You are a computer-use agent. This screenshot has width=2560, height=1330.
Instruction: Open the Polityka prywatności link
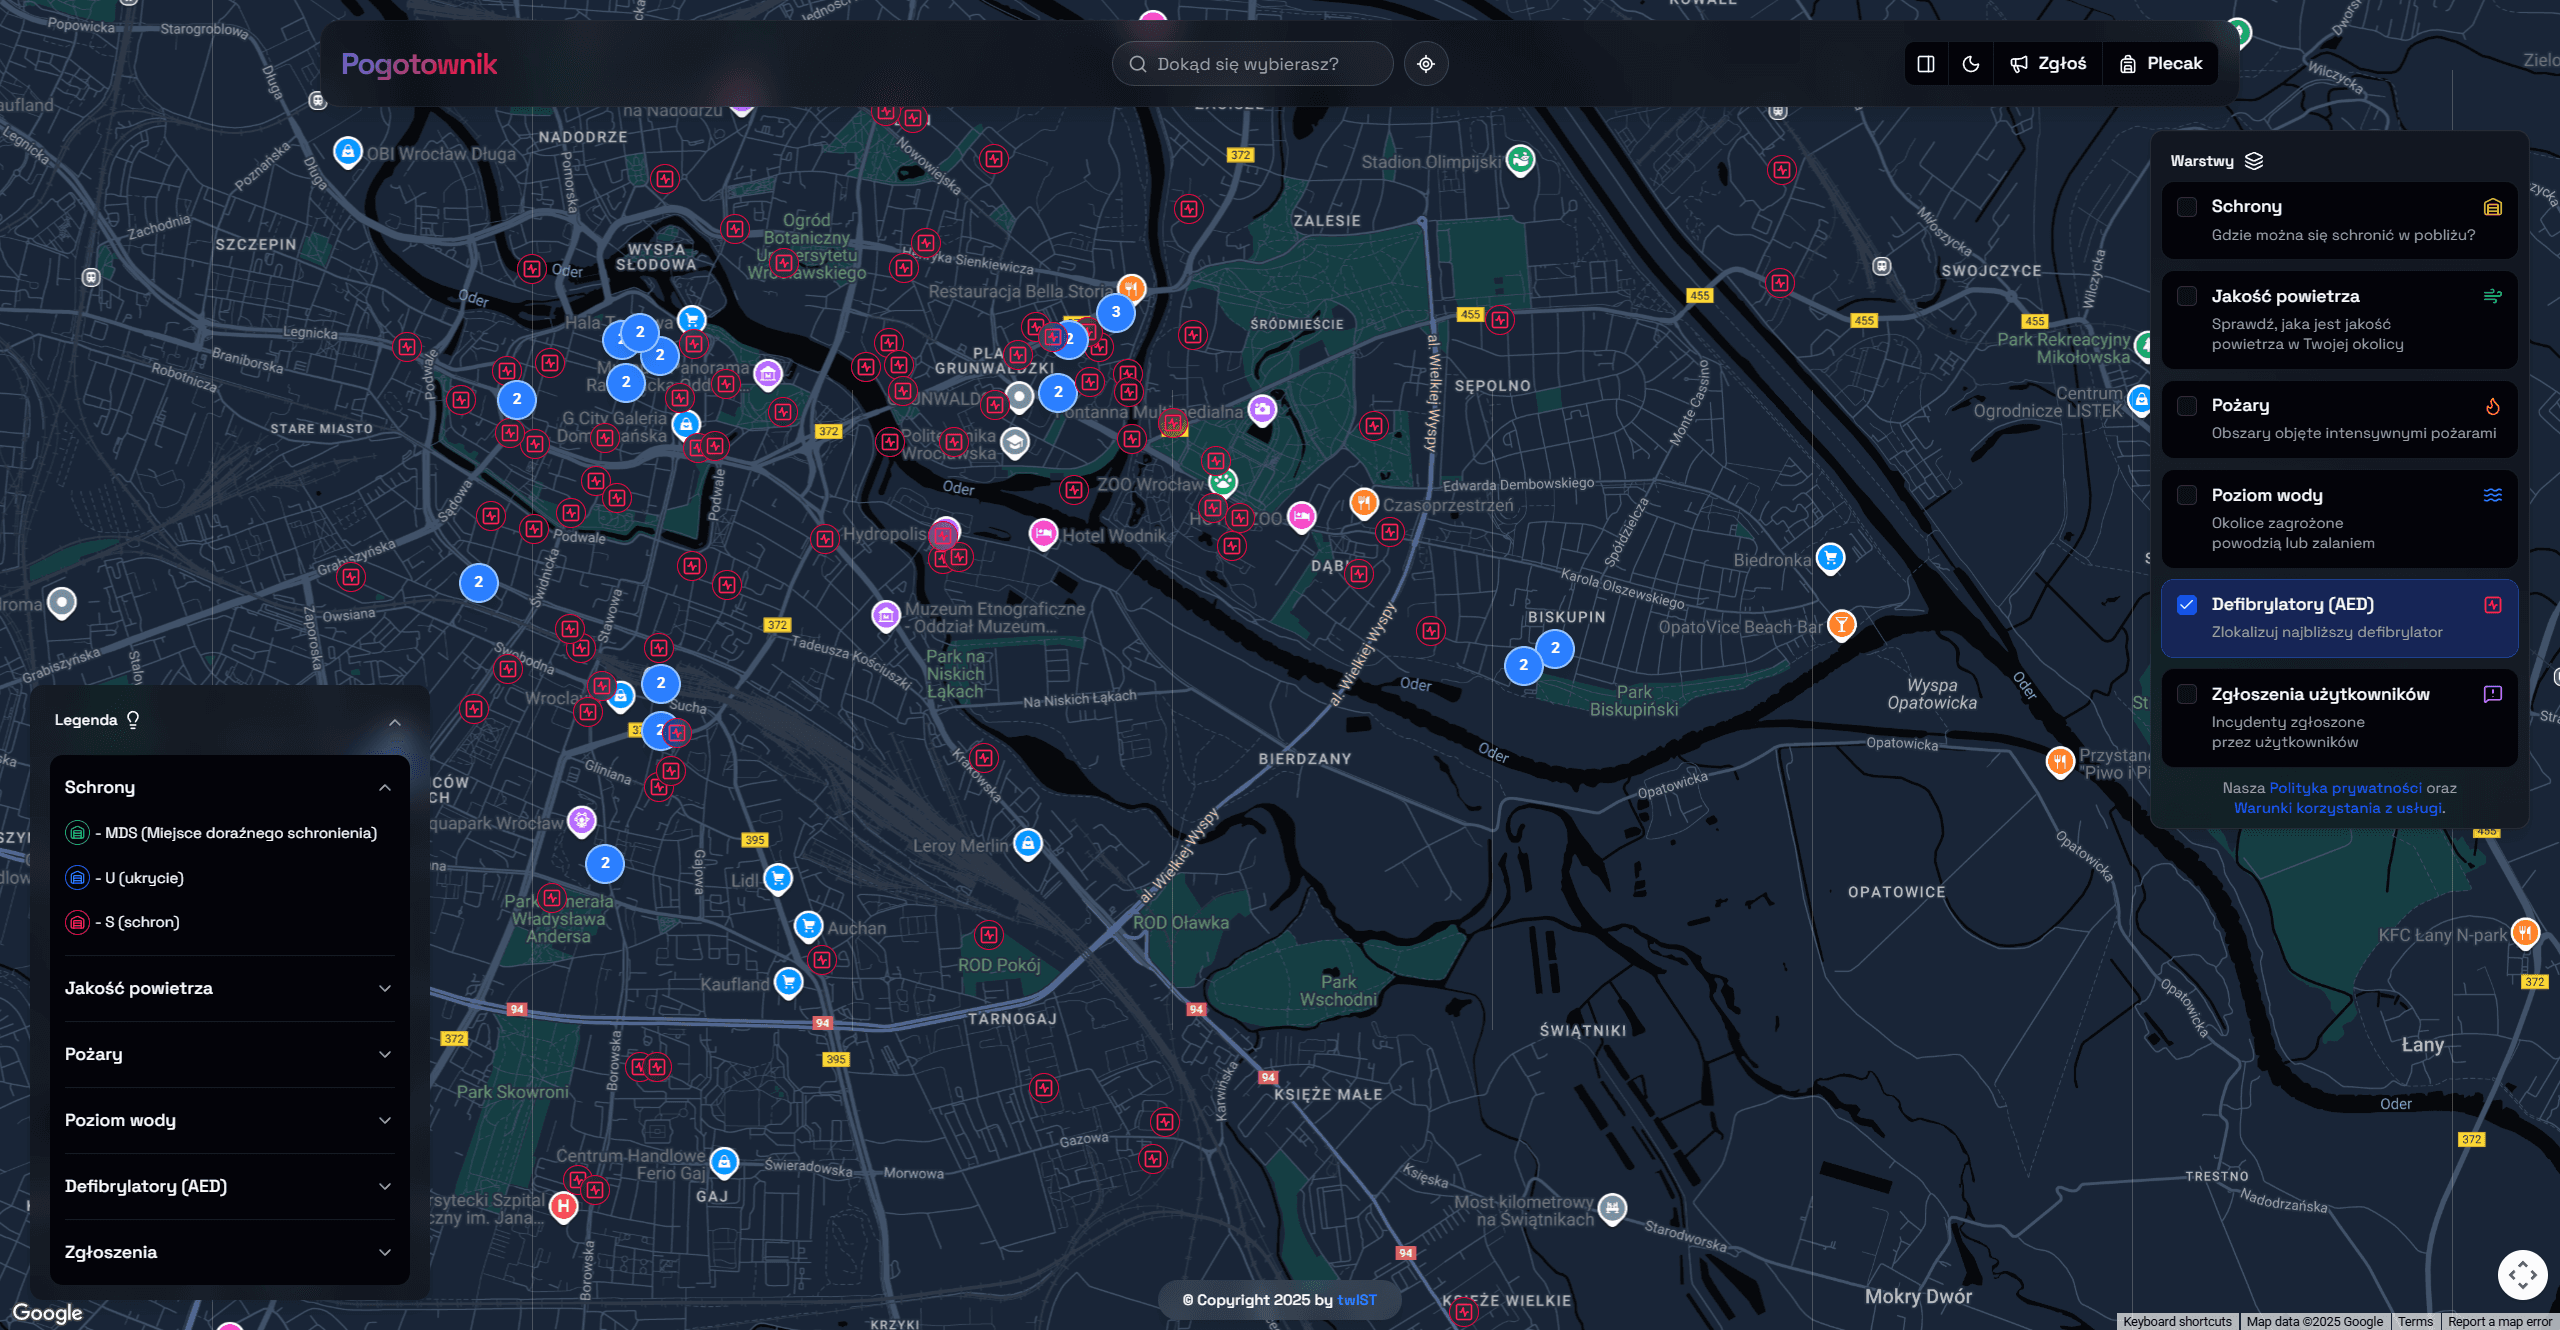point(2345,788)
